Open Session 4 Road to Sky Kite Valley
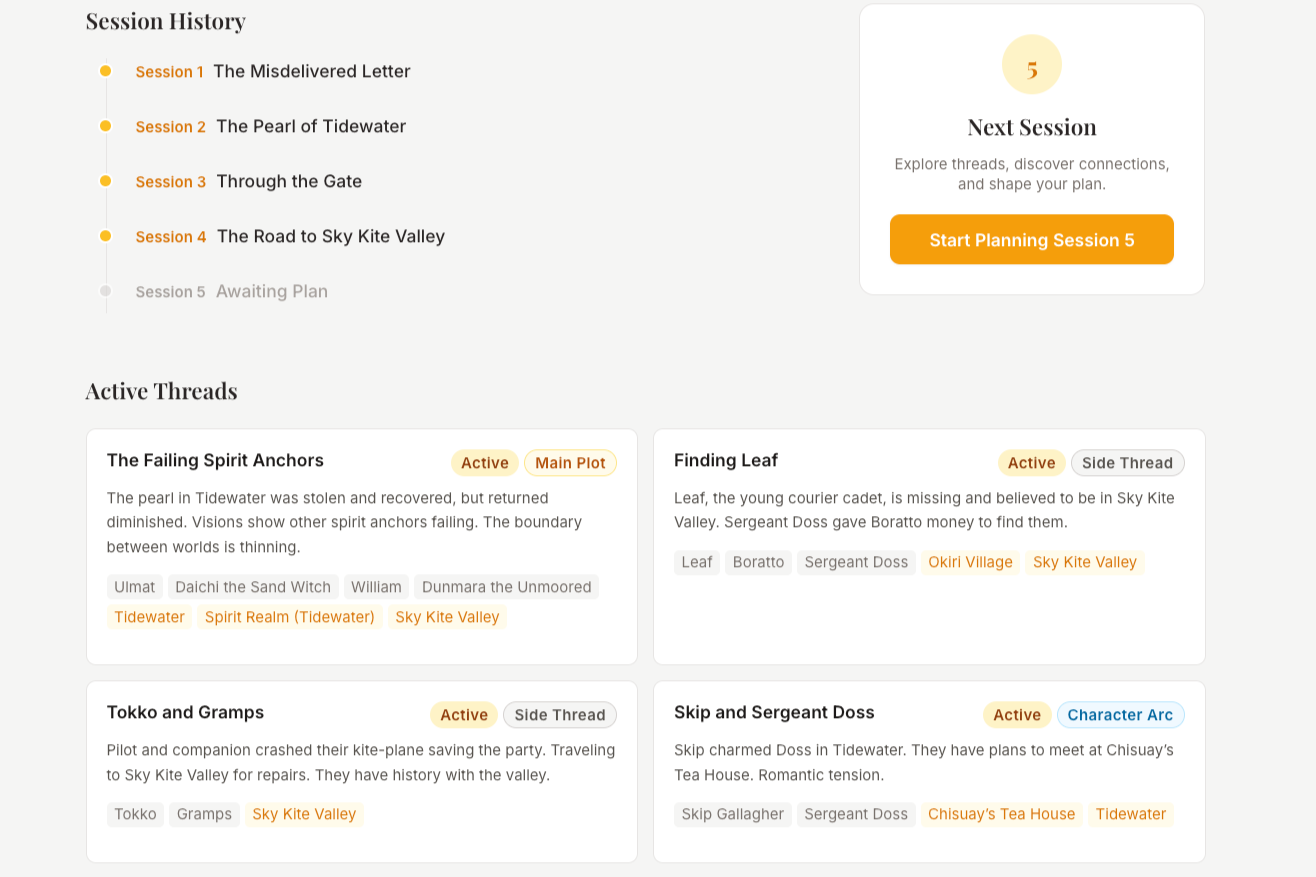The width and height of the screenshot is (1316, 877). point(330,236)
